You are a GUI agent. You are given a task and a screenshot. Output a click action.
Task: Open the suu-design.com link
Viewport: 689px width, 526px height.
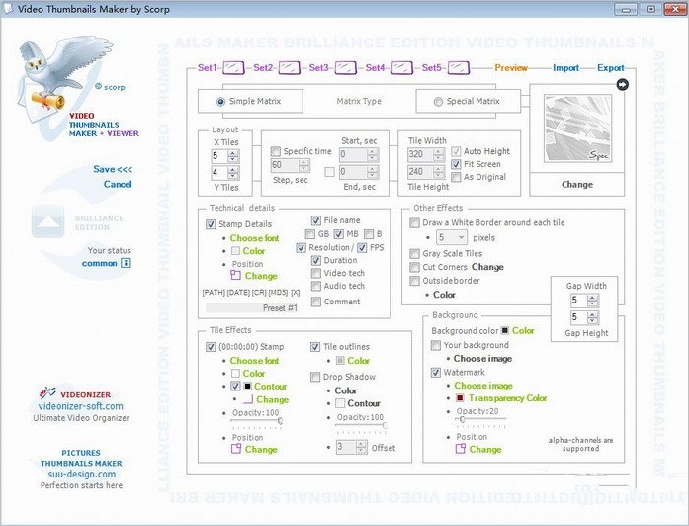point(82,474)
